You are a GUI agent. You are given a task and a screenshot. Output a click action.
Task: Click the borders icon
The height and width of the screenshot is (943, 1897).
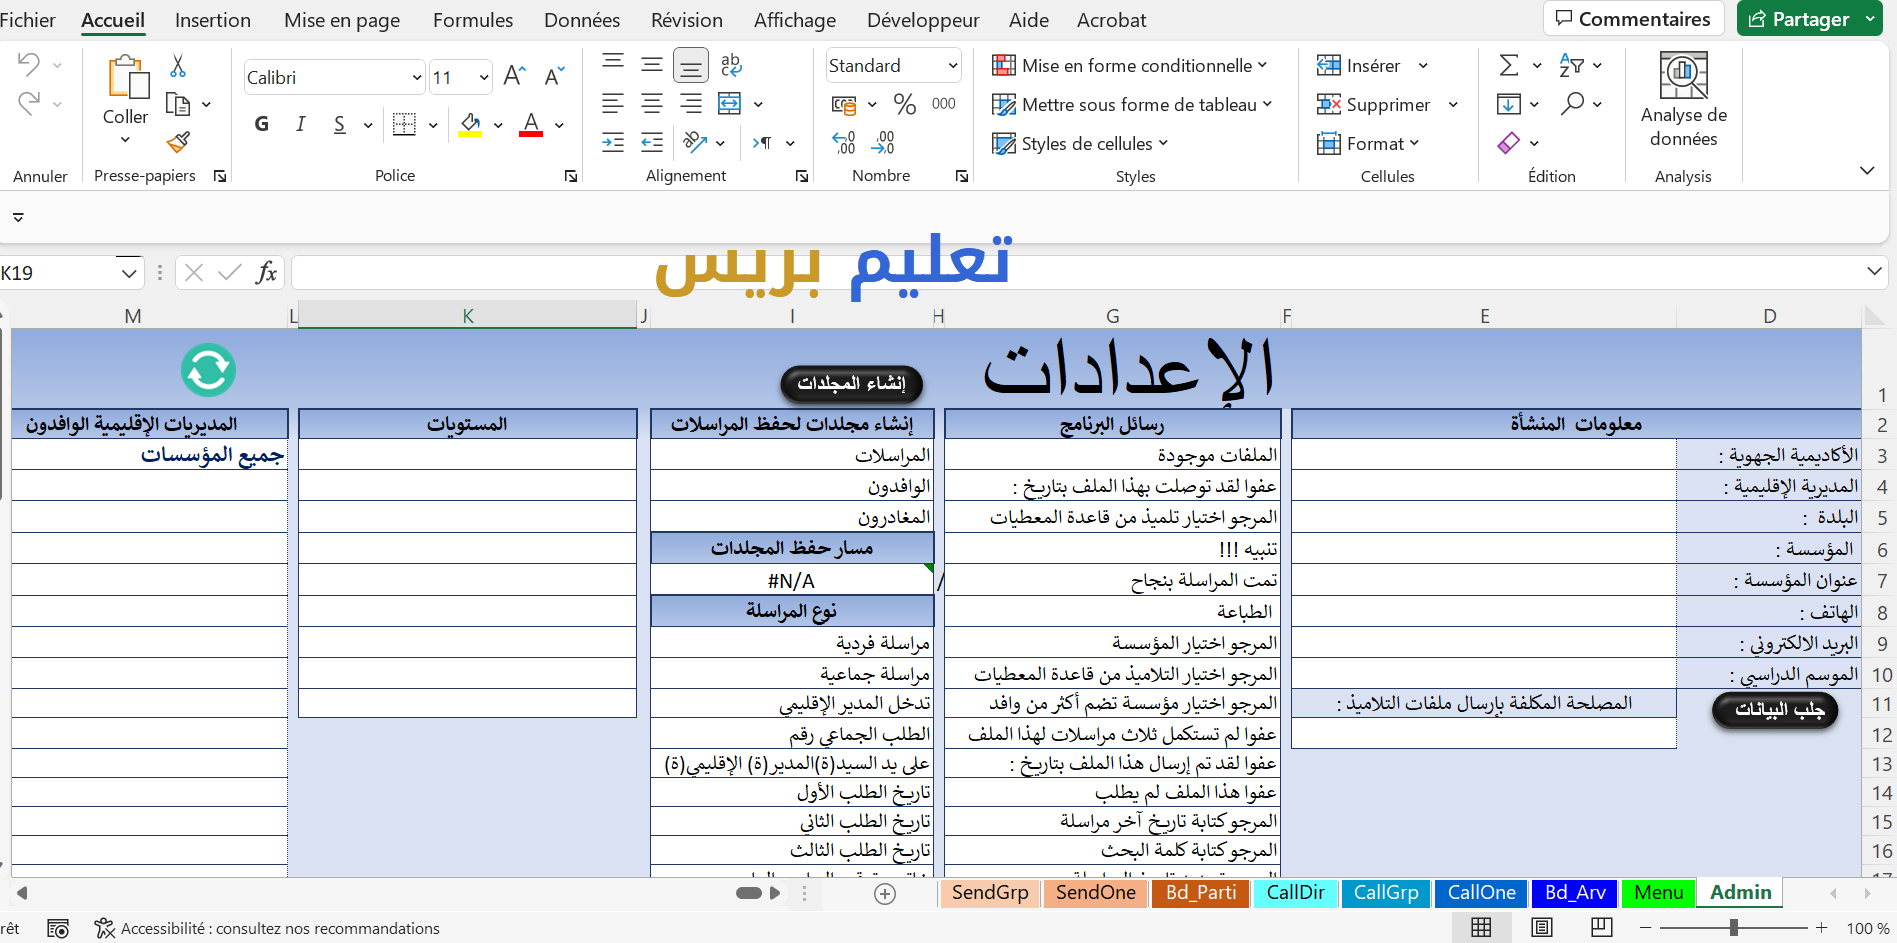pyautogui.click(x=404, y=124)
